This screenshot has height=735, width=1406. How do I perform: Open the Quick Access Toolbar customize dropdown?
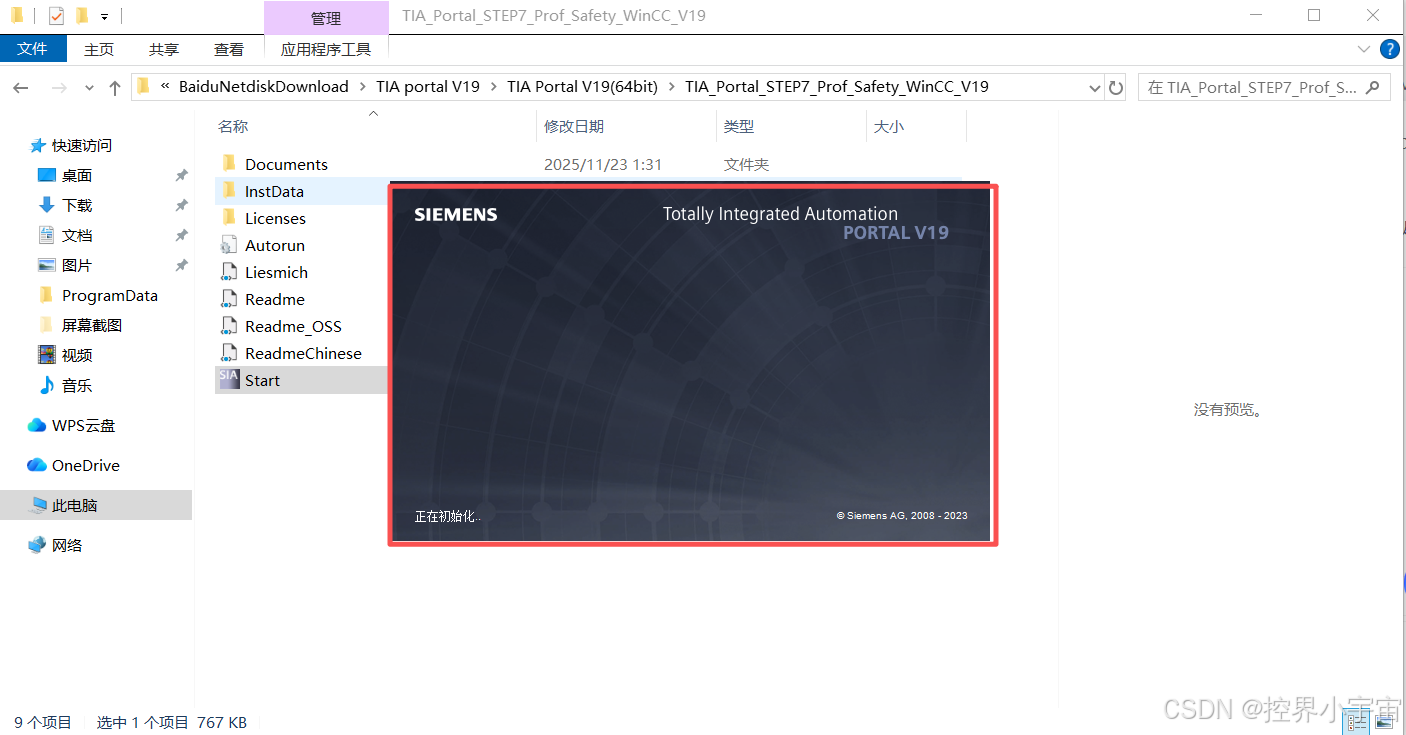[104, 16]
